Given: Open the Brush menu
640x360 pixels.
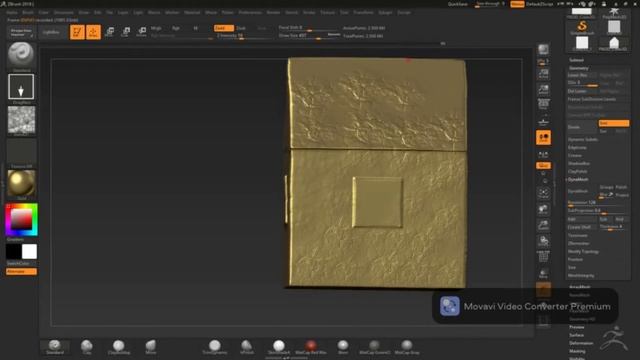Looking at the screenshot, I should tap(28, 13).
